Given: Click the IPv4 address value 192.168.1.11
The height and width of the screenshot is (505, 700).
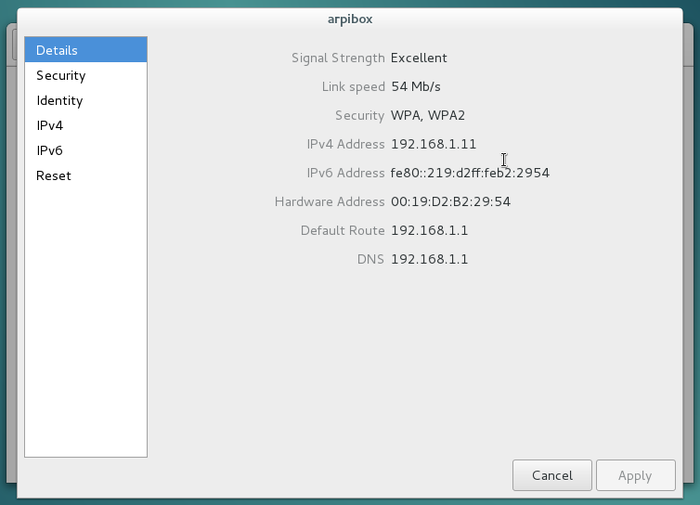Looking at the screenshot, I should [433, 144].
